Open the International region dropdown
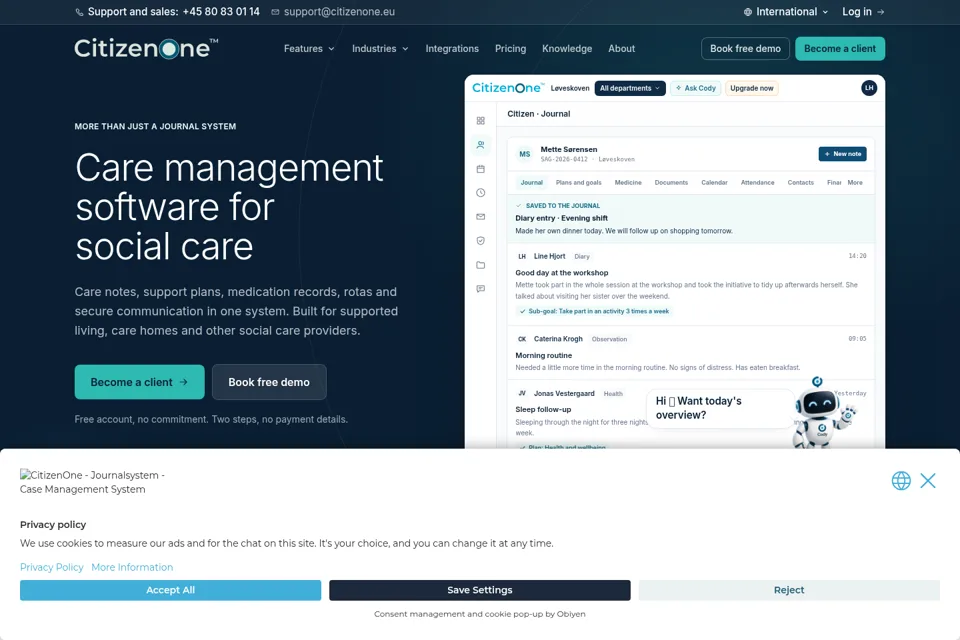This screenshot has height=640, width=960. point(786,12)
